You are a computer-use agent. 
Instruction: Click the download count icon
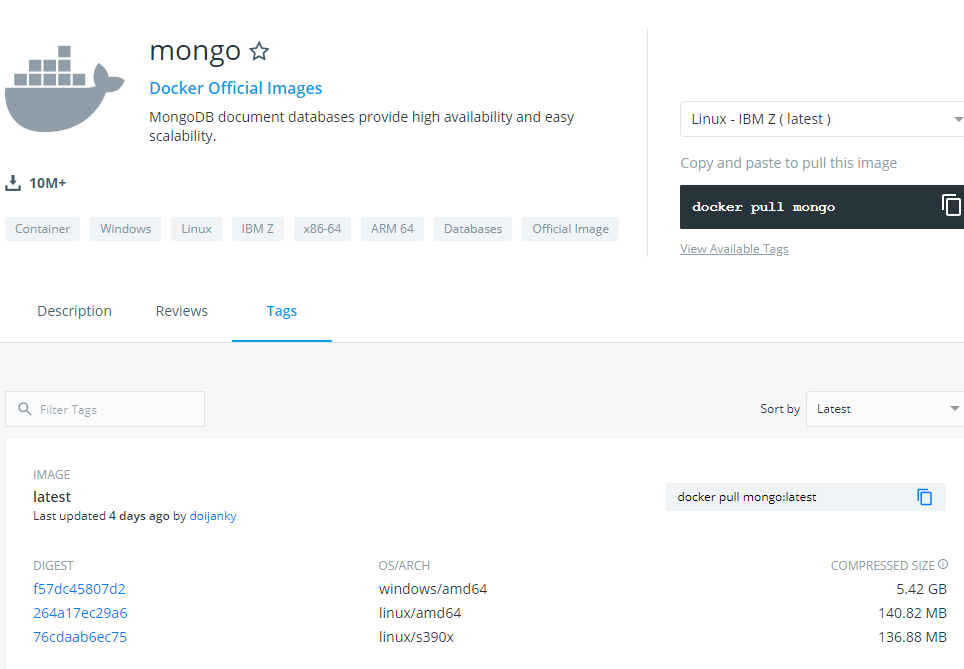click(x=13, y=183)
